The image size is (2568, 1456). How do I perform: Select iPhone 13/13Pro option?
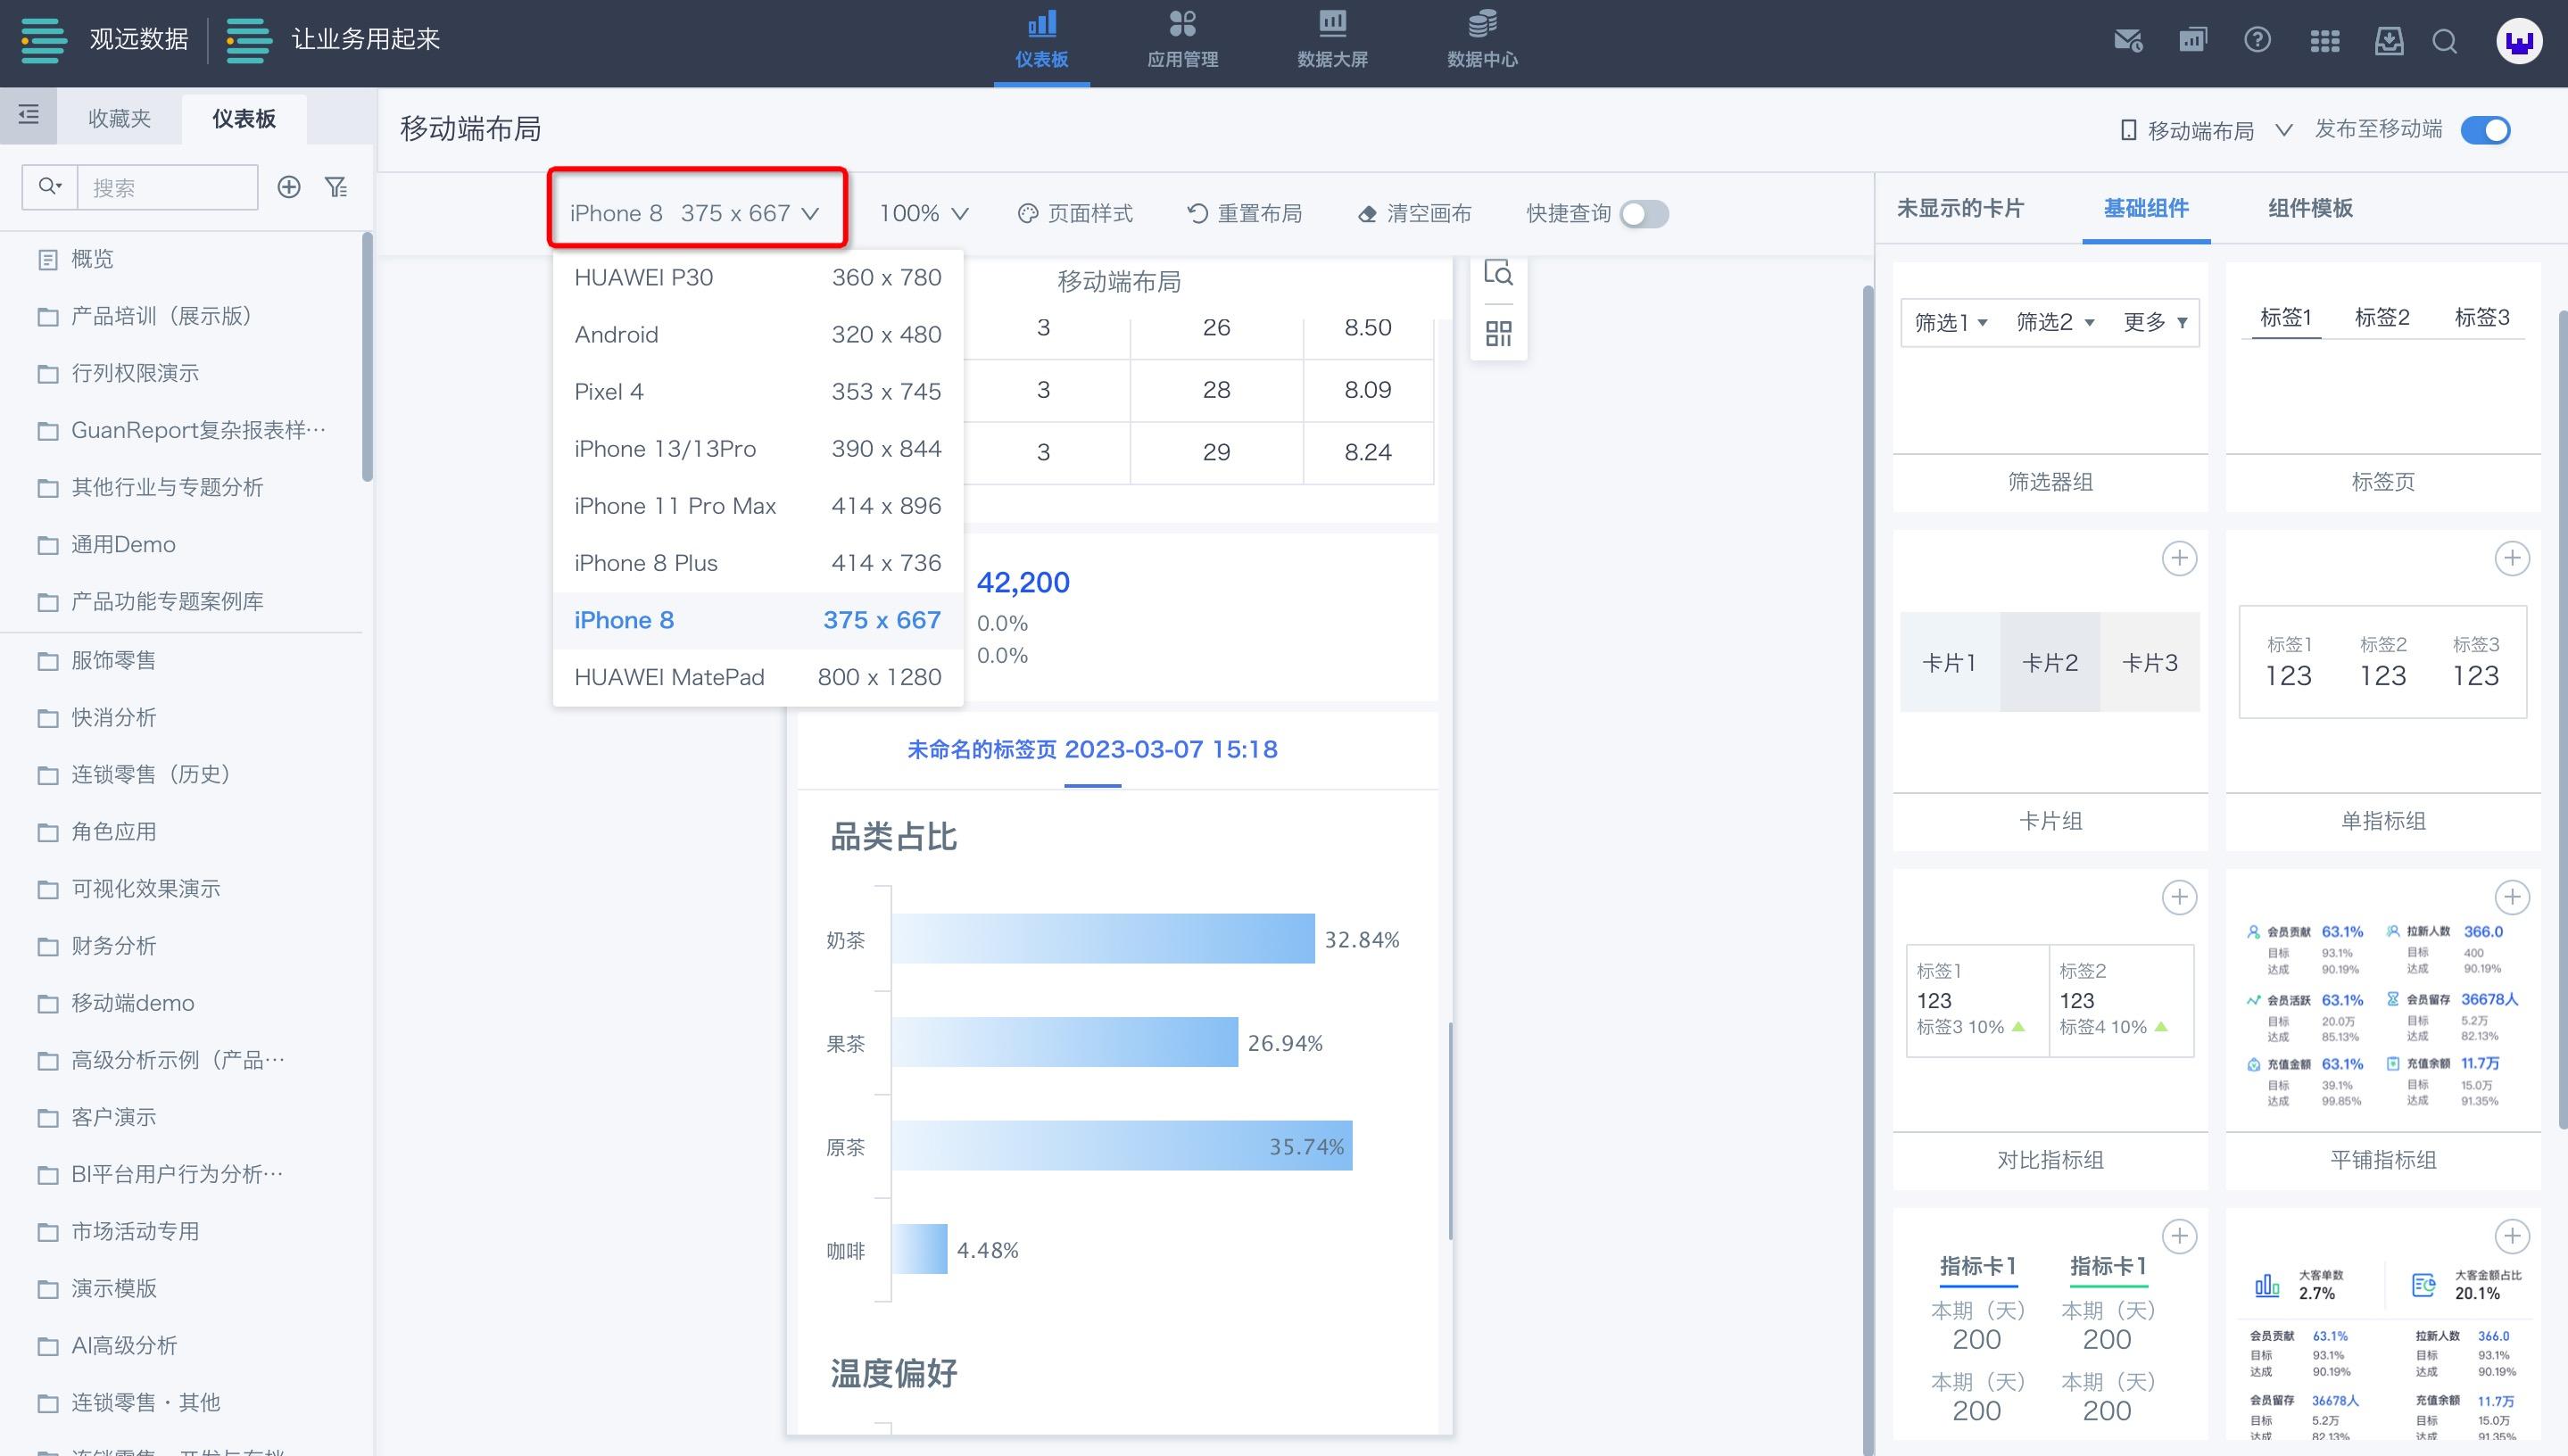point(757,448)
